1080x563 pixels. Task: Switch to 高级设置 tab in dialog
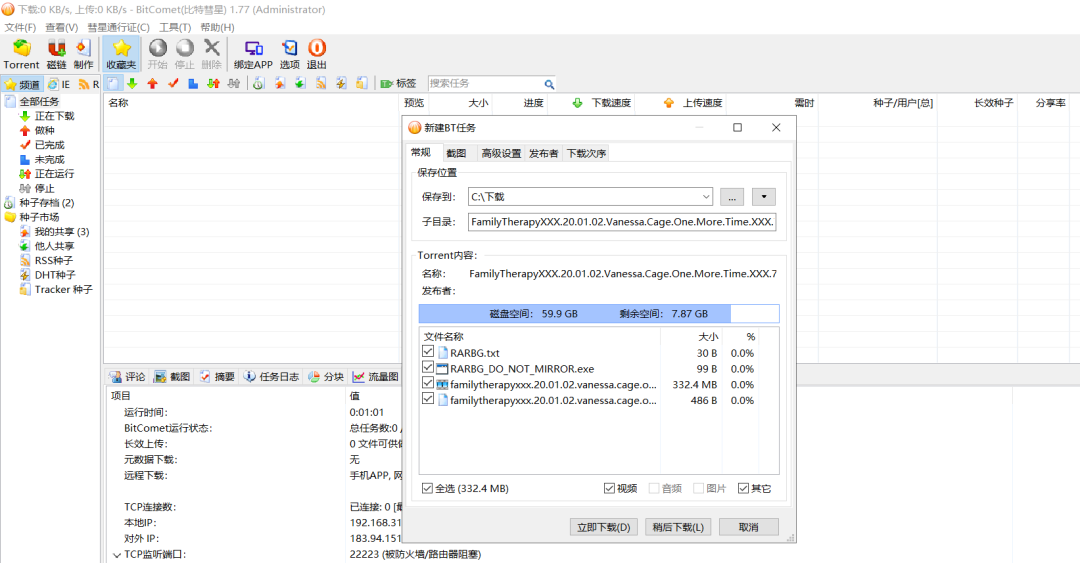(x=501, y=153)
